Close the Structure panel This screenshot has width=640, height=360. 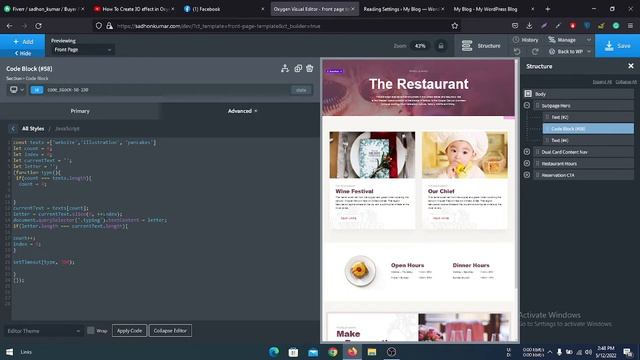point(631,66)
